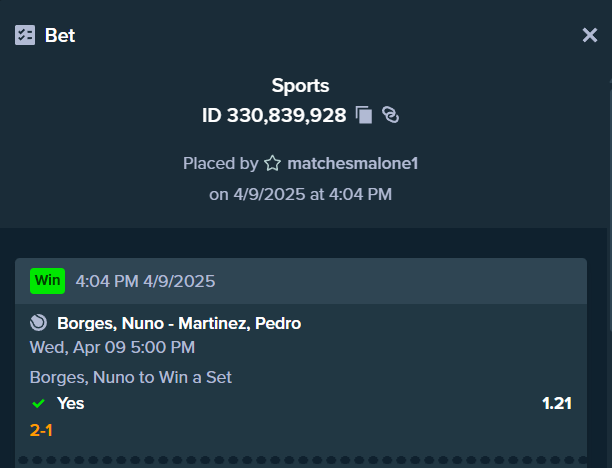Click the Bet modal title

coord(60,36)
